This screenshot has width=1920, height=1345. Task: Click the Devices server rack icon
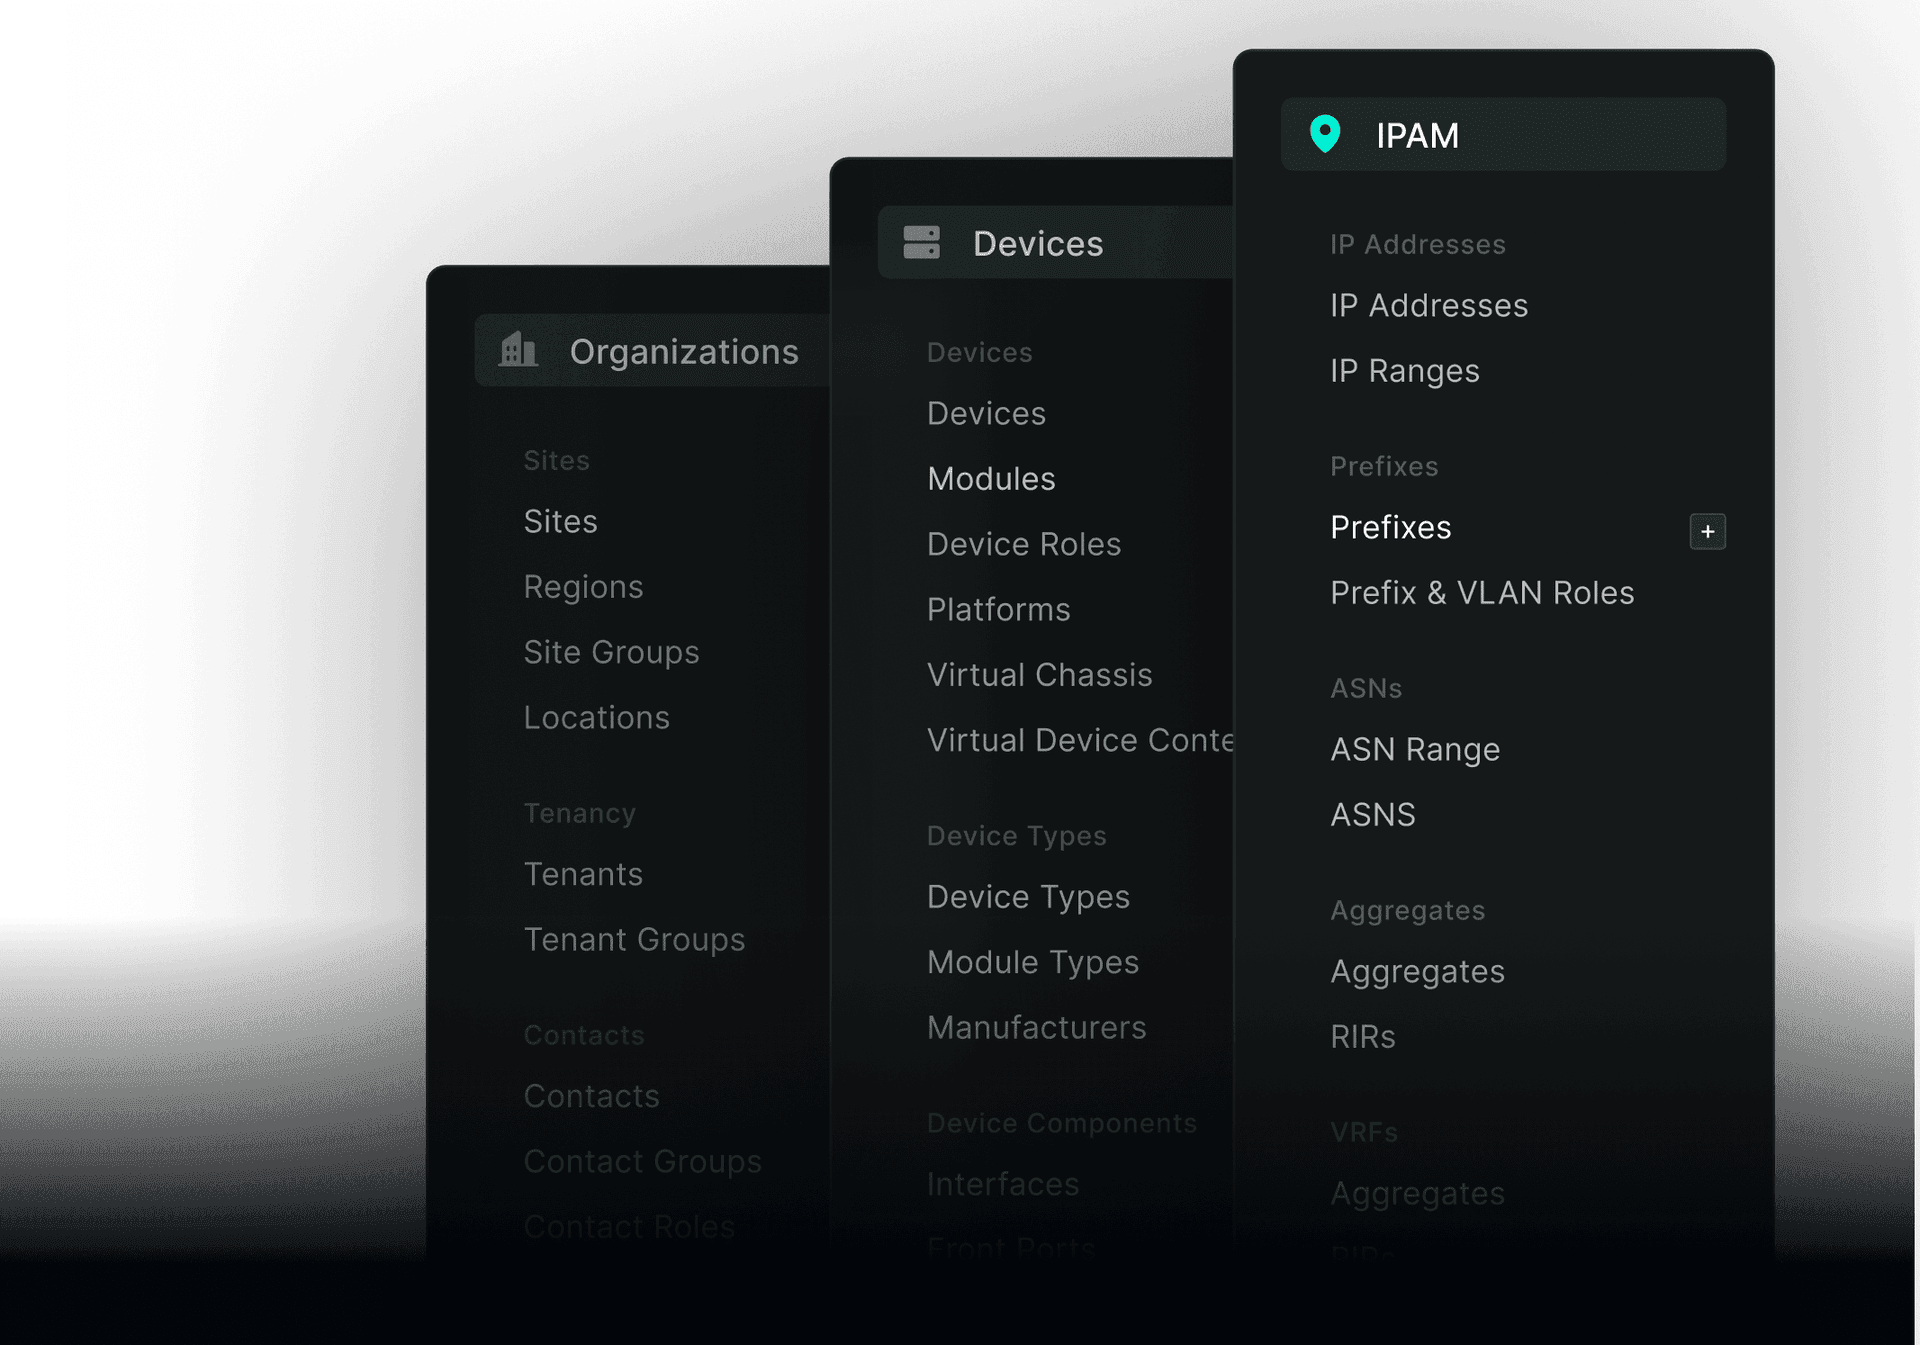click(921, 243)
